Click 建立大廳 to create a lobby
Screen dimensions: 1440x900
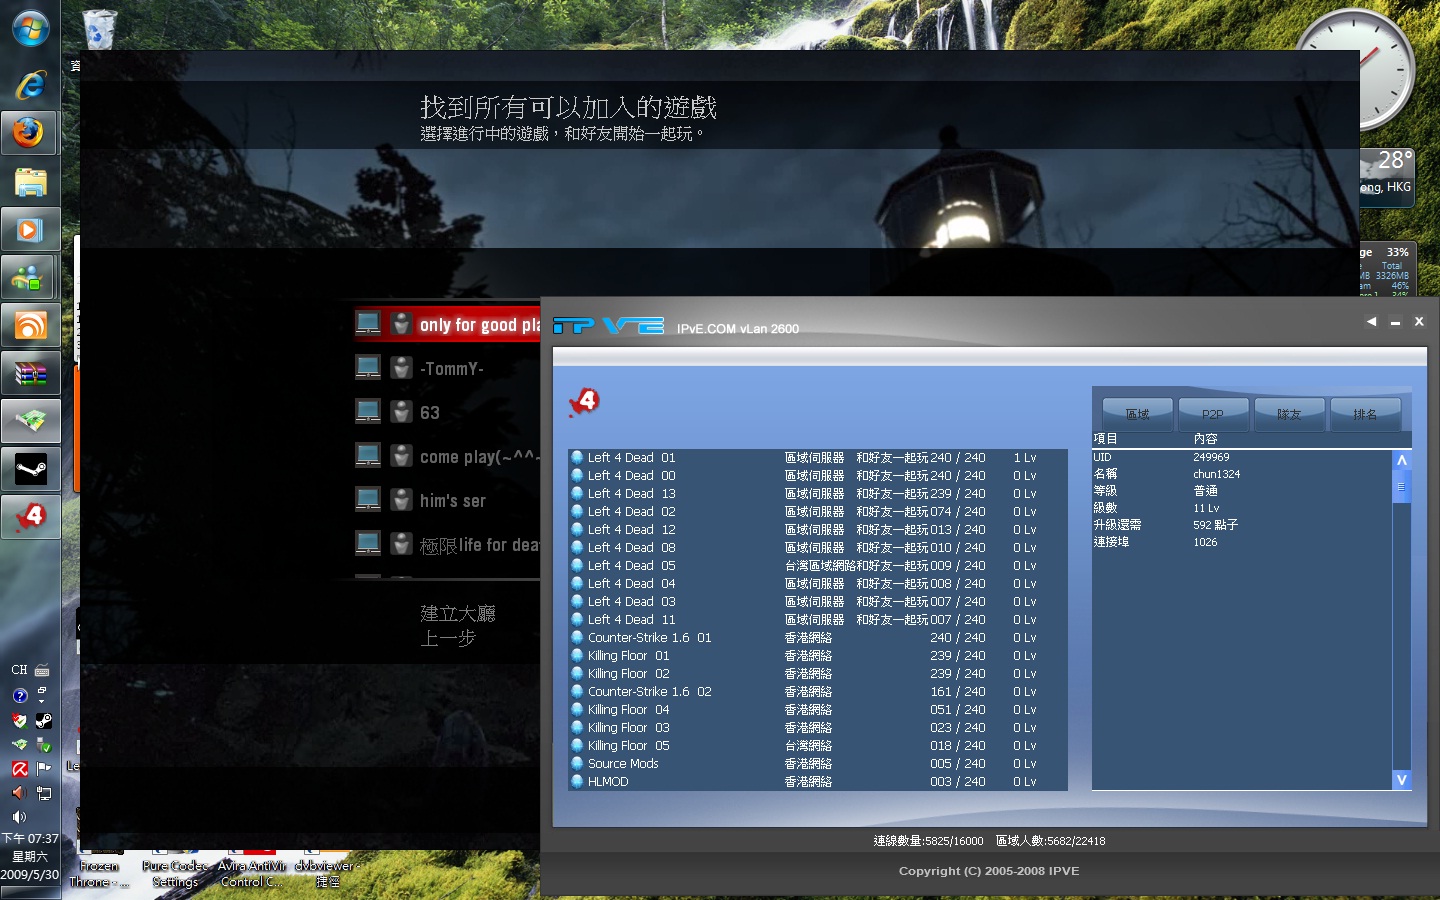tap(458, 613)
